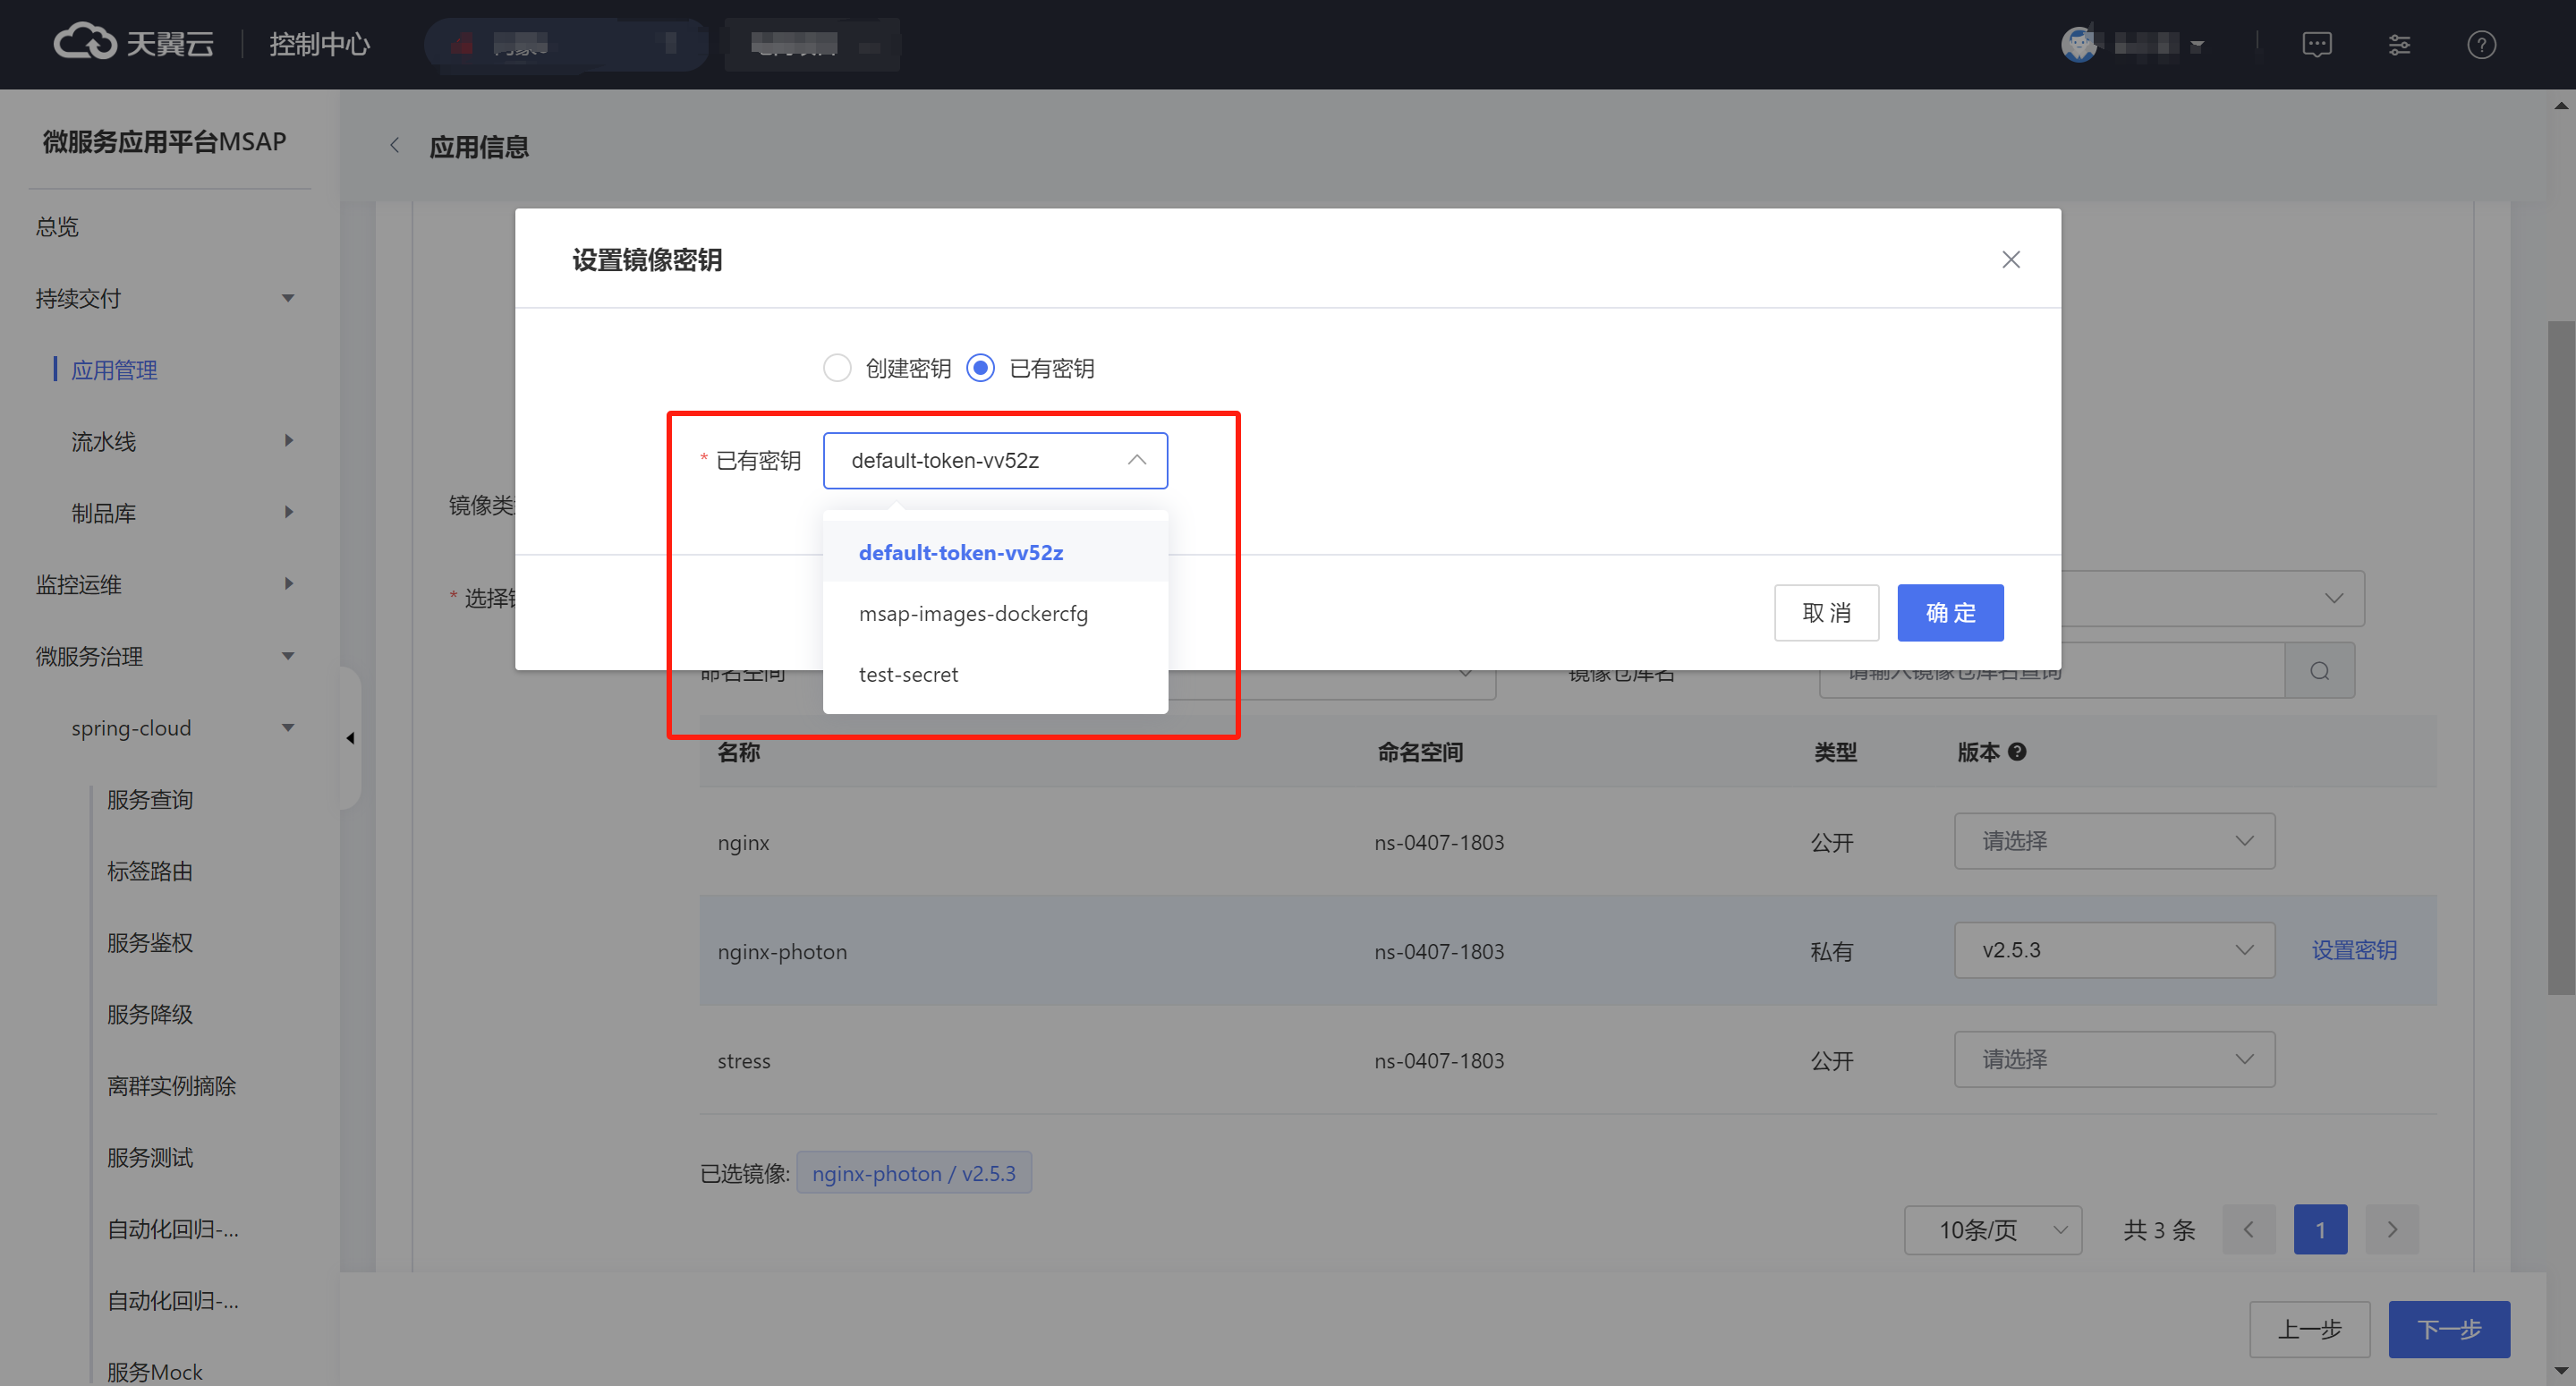This screenshot has height=1386, width=2576.
Task: Click 控制中心 in the top bar
Action: tap(319, 44)
